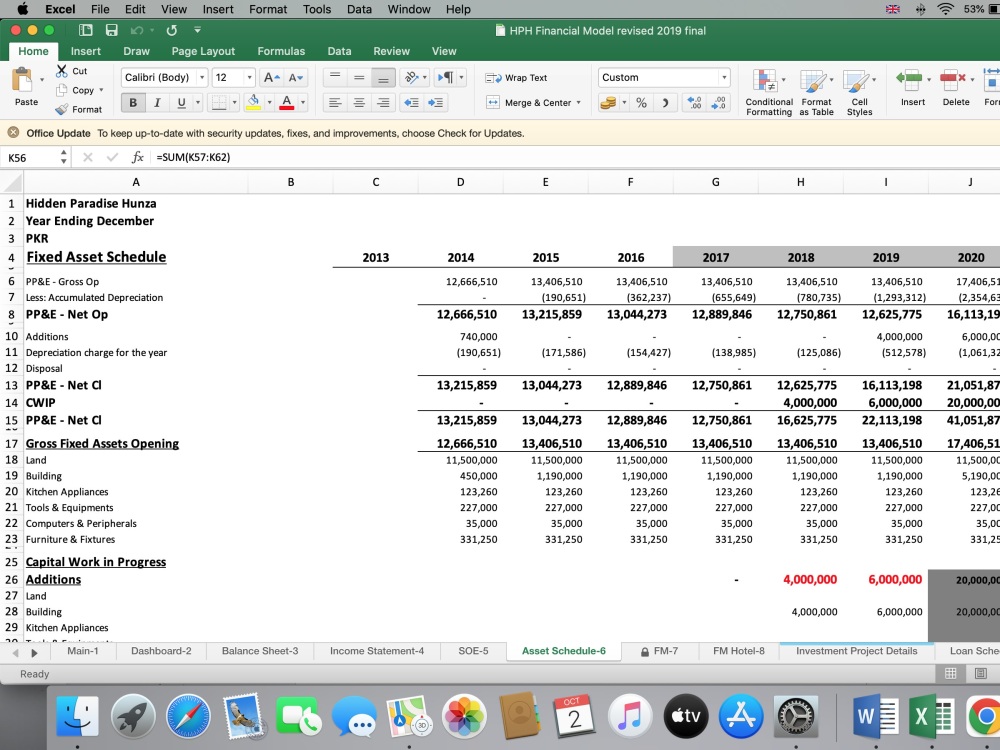Dismiss the Office Update notification bar
This screenshot has height=750, width=1000.
click(13, 133)
